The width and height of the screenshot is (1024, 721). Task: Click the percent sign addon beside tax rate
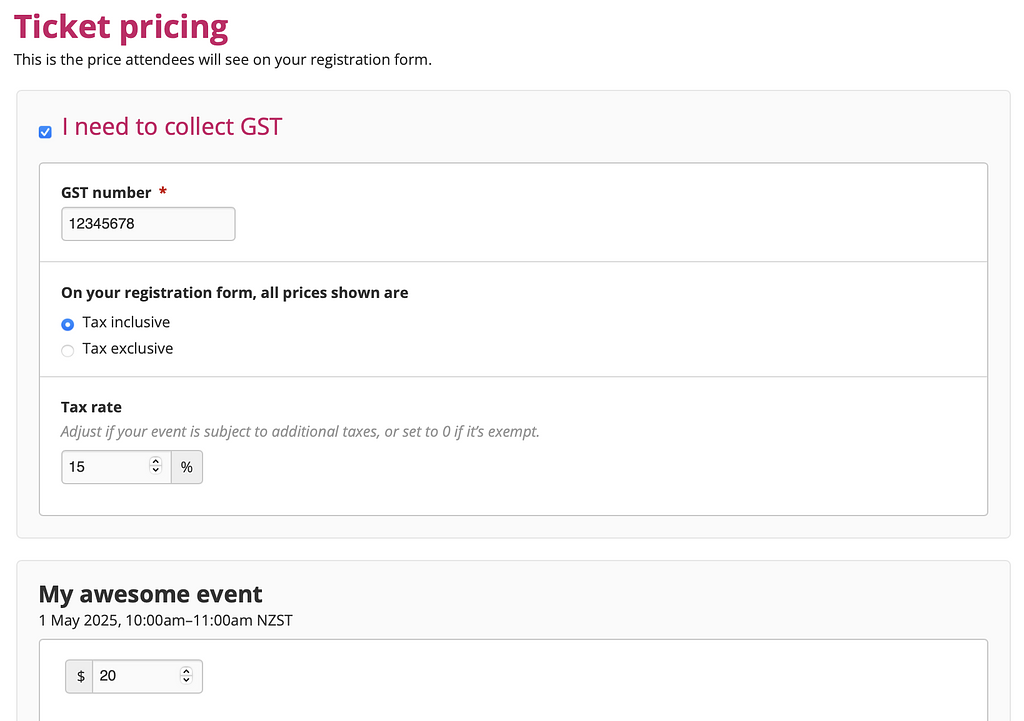(x=187, y=467)
